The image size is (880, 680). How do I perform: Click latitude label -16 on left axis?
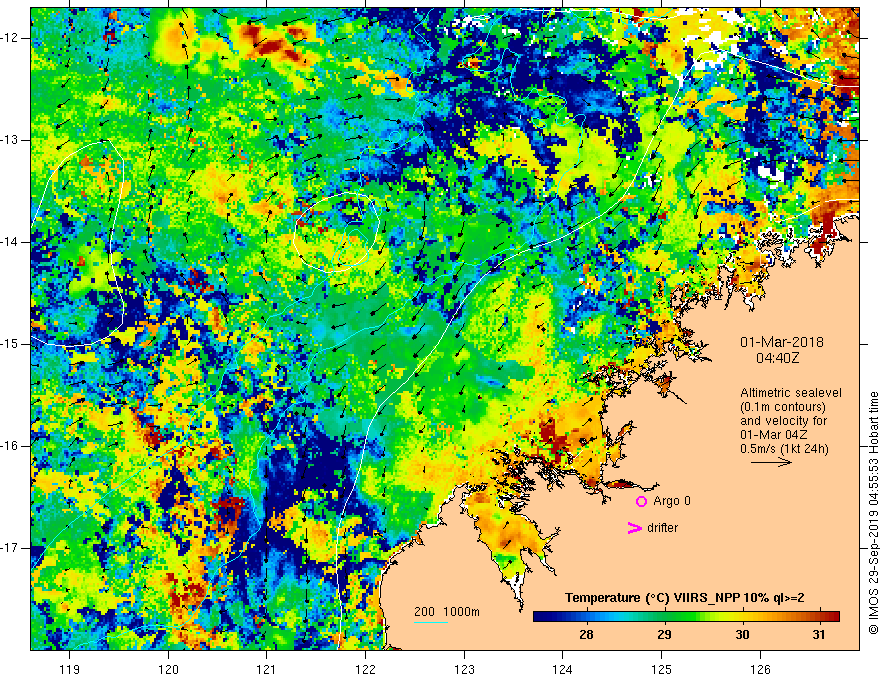[x=10, y=446]
